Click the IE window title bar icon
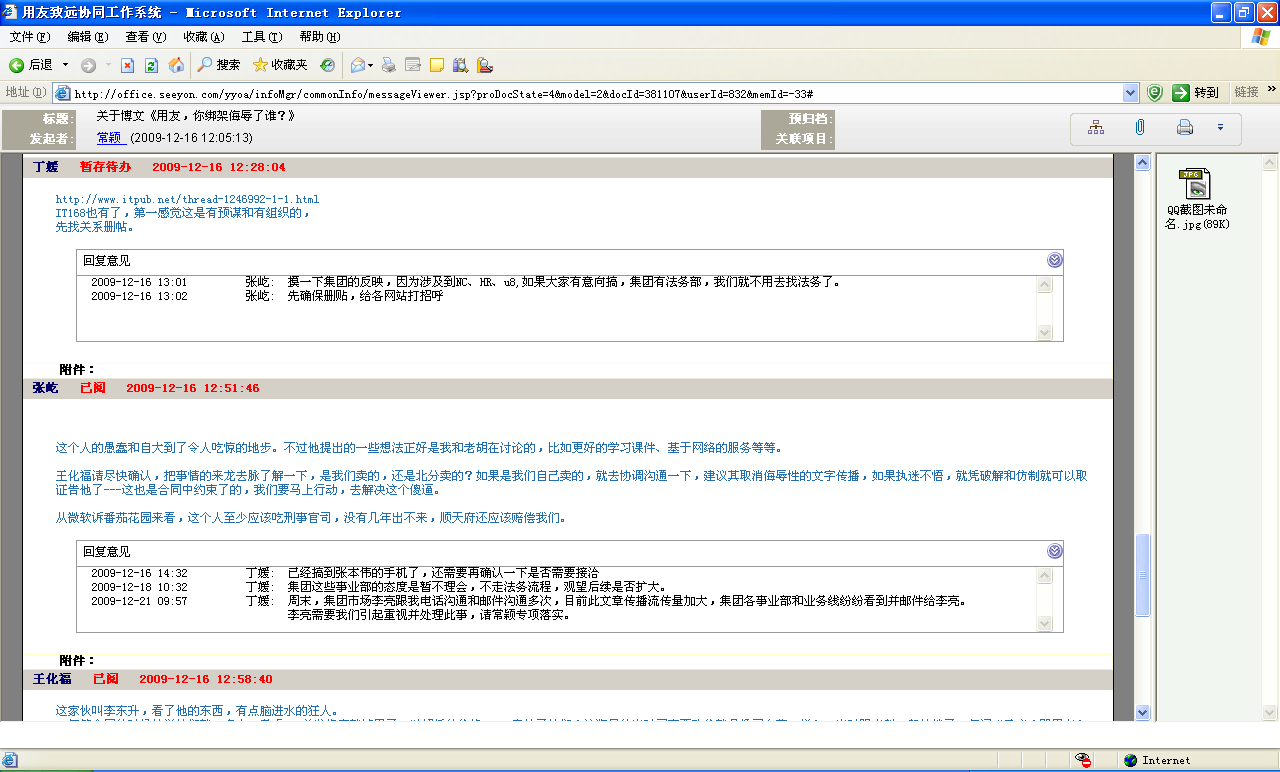 tap(12, 13)
